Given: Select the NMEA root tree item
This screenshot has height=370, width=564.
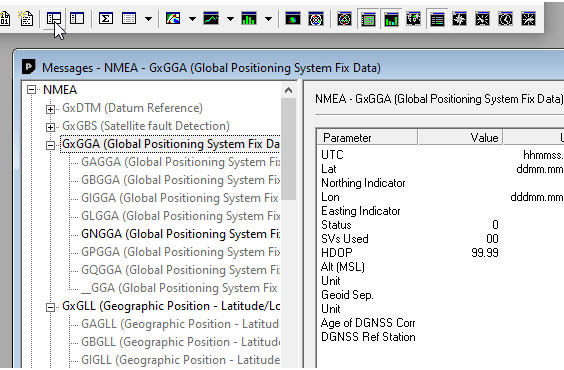Looking at the screenshot, I should pyautogui.click(x=60, y=90).
